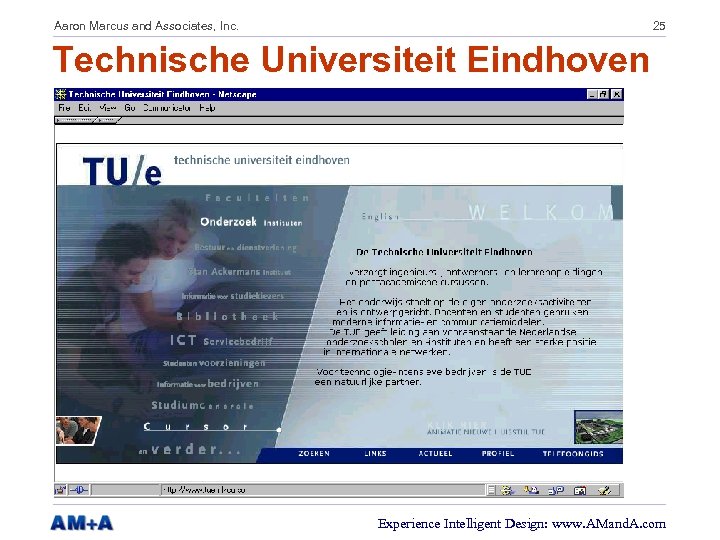The image size is (720, 540).
Task: Open the File menu
Action: [64, 108]
